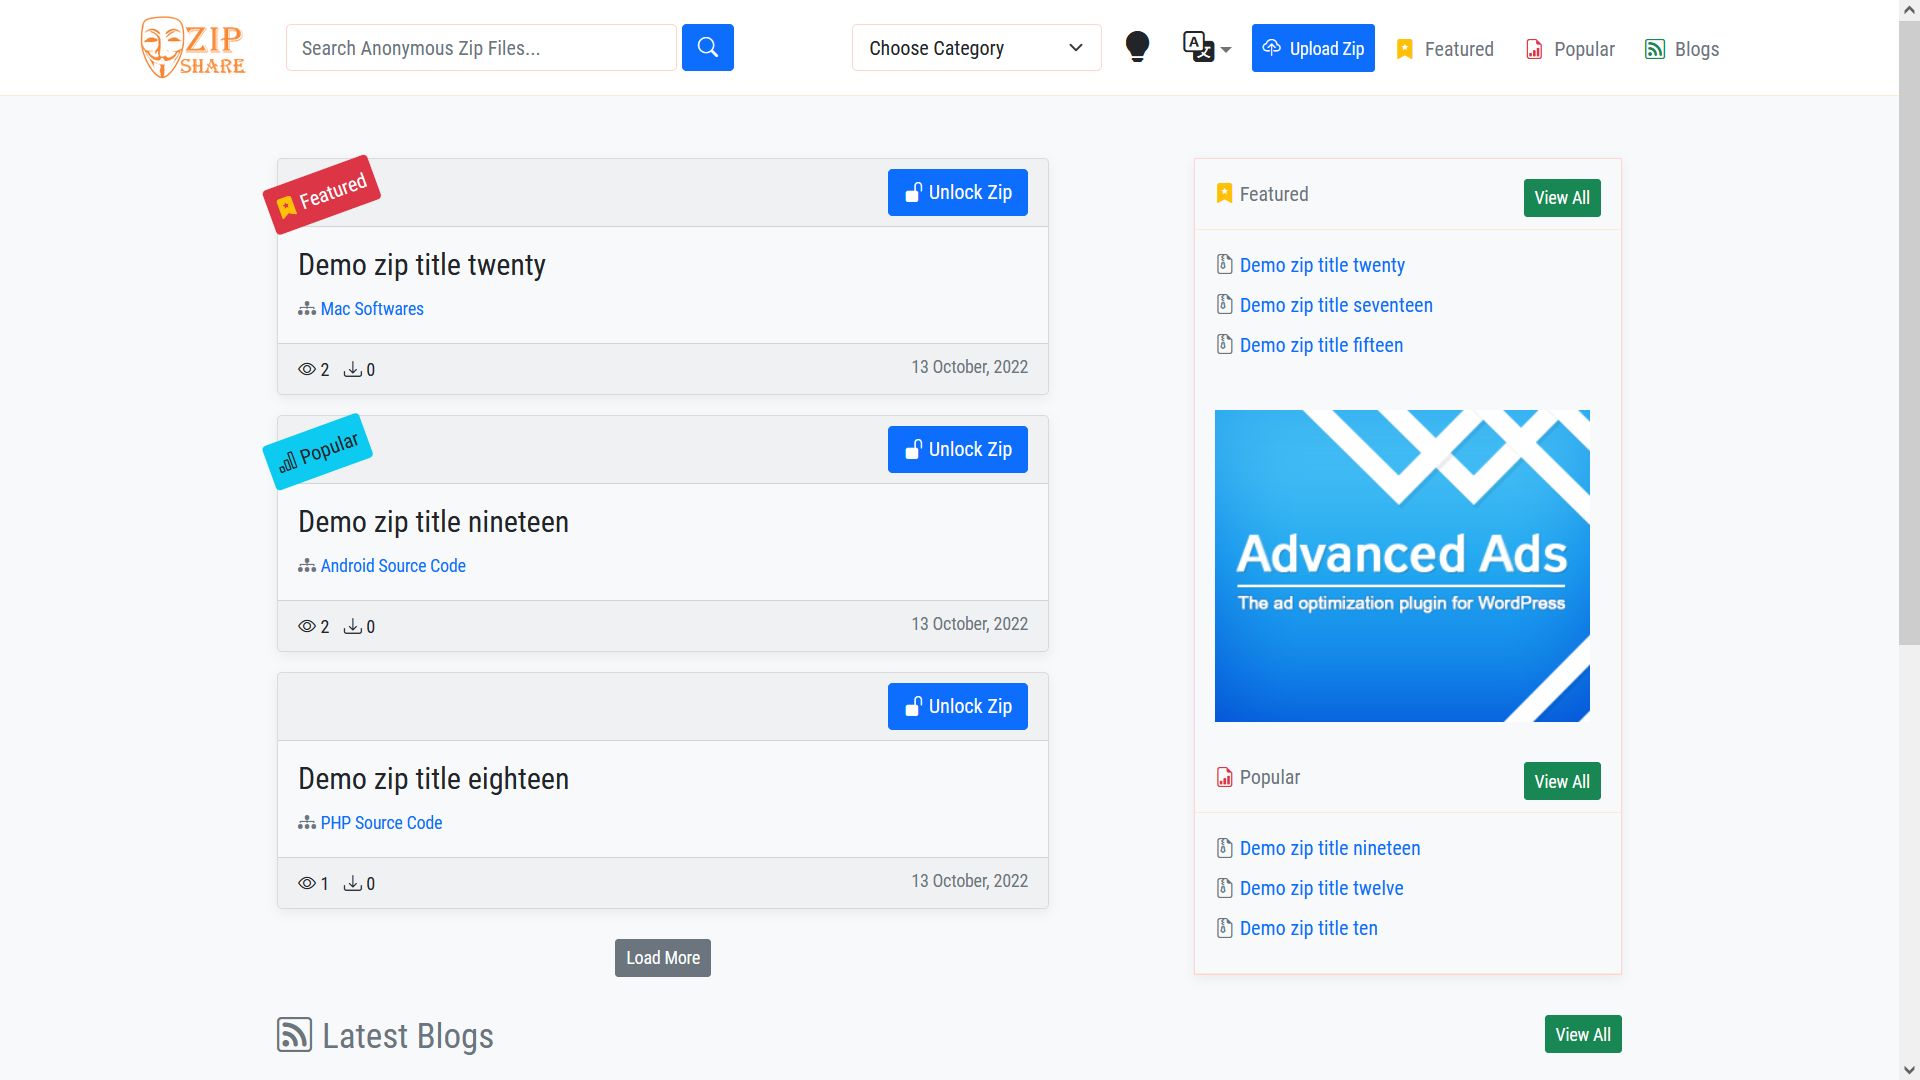Toggle dark mode lightbulb icon
Viewport: 1920px width, 1080px height.
1137,47
